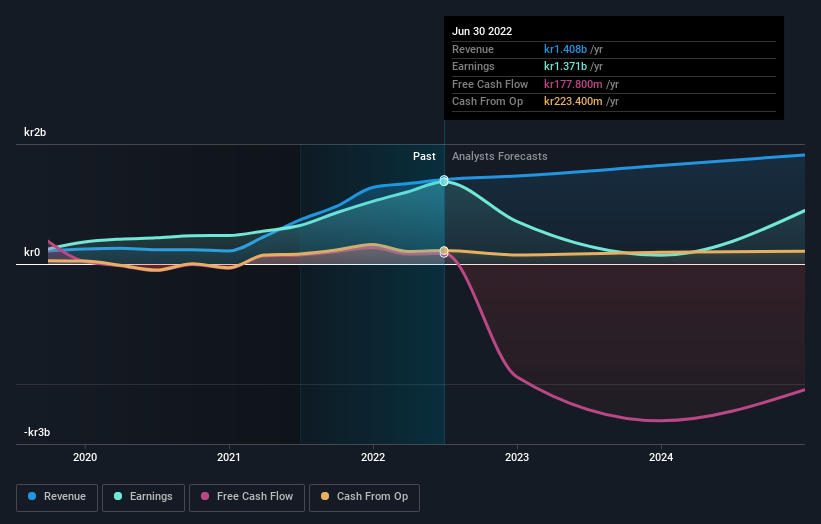
Task: Toggle the Revenue legend button
Action: point(57,497)
